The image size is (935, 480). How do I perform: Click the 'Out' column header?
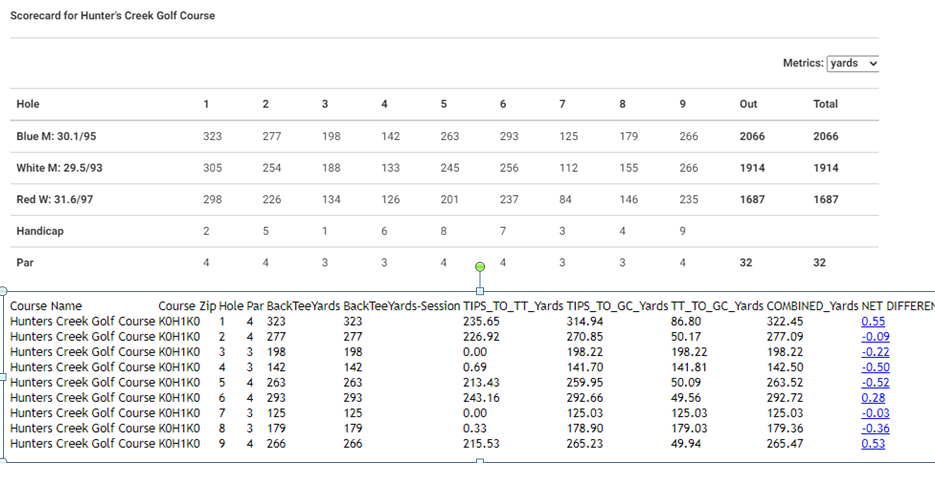[748, 104]
